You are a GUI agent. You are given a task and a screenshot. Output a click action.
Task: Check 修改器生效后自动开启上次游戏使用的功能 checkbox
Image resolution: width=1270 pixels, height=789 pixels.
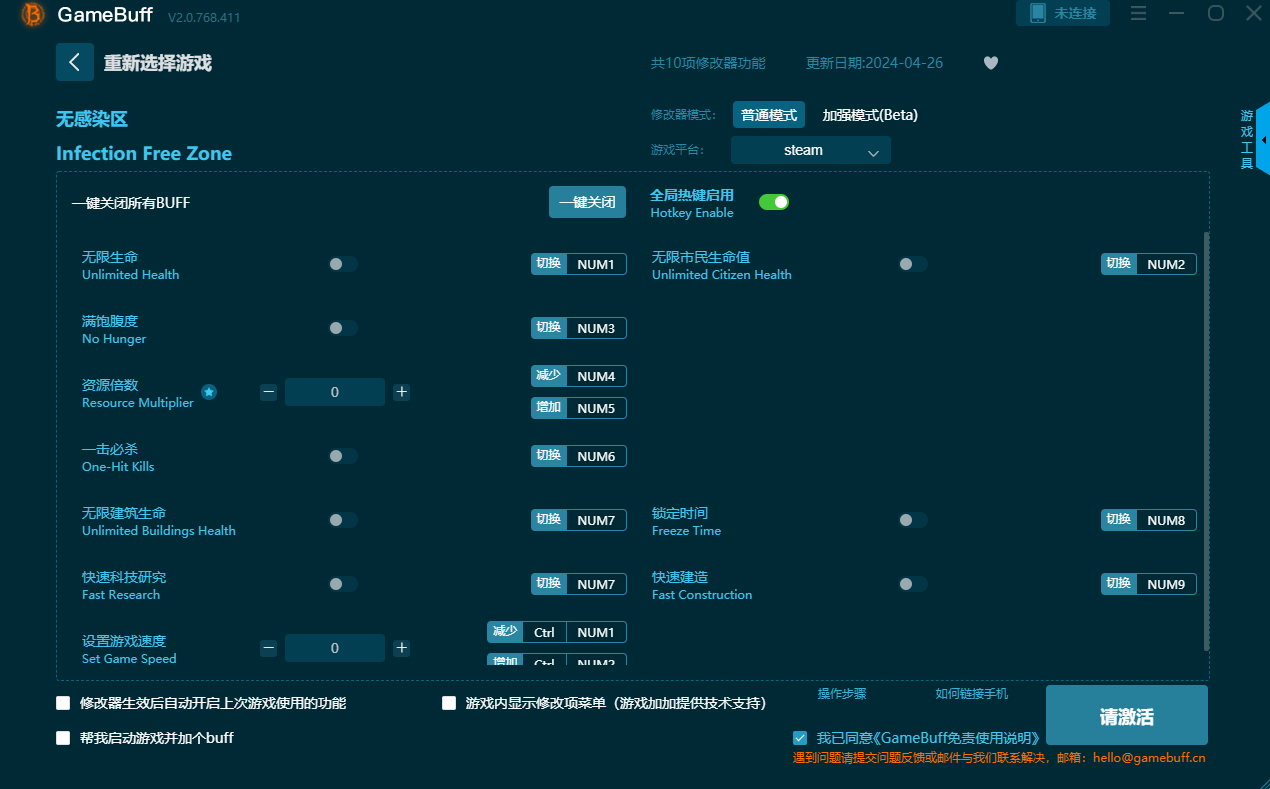tap(63, 703)
